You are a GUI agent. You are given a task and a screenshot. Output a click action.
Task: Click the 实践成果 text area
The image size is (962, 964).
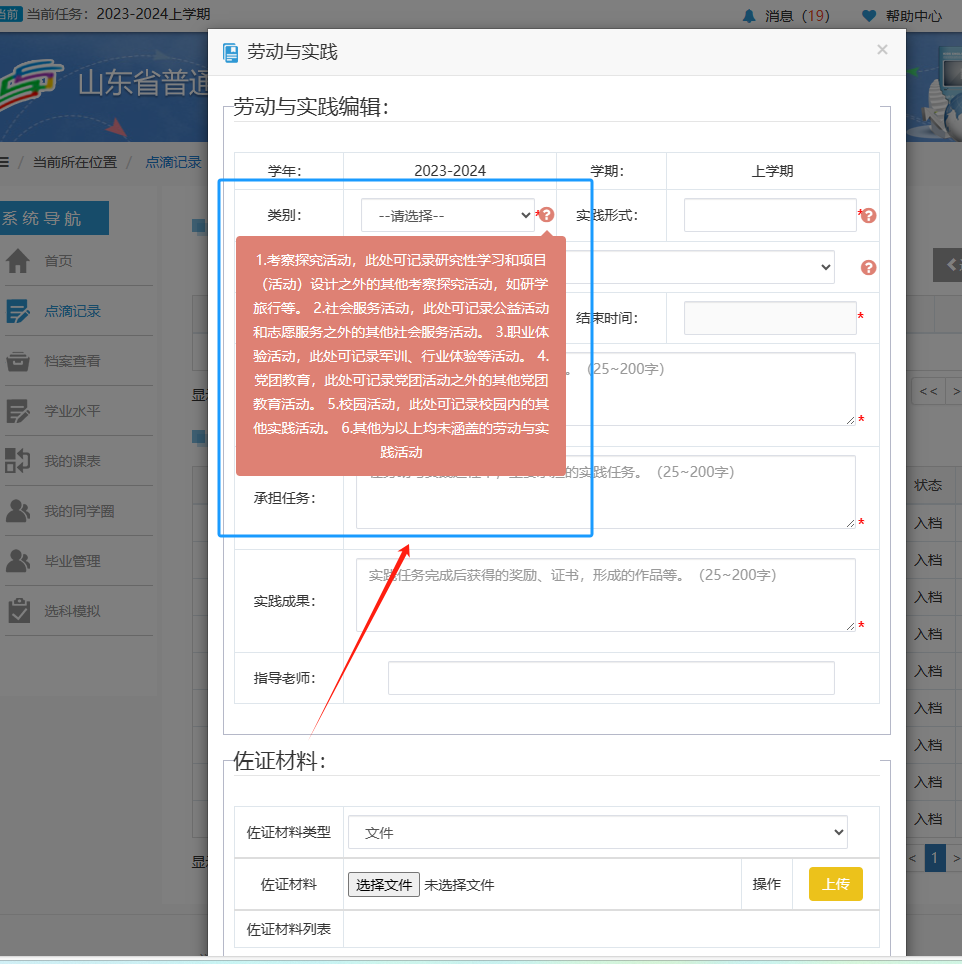coord(605,595)
